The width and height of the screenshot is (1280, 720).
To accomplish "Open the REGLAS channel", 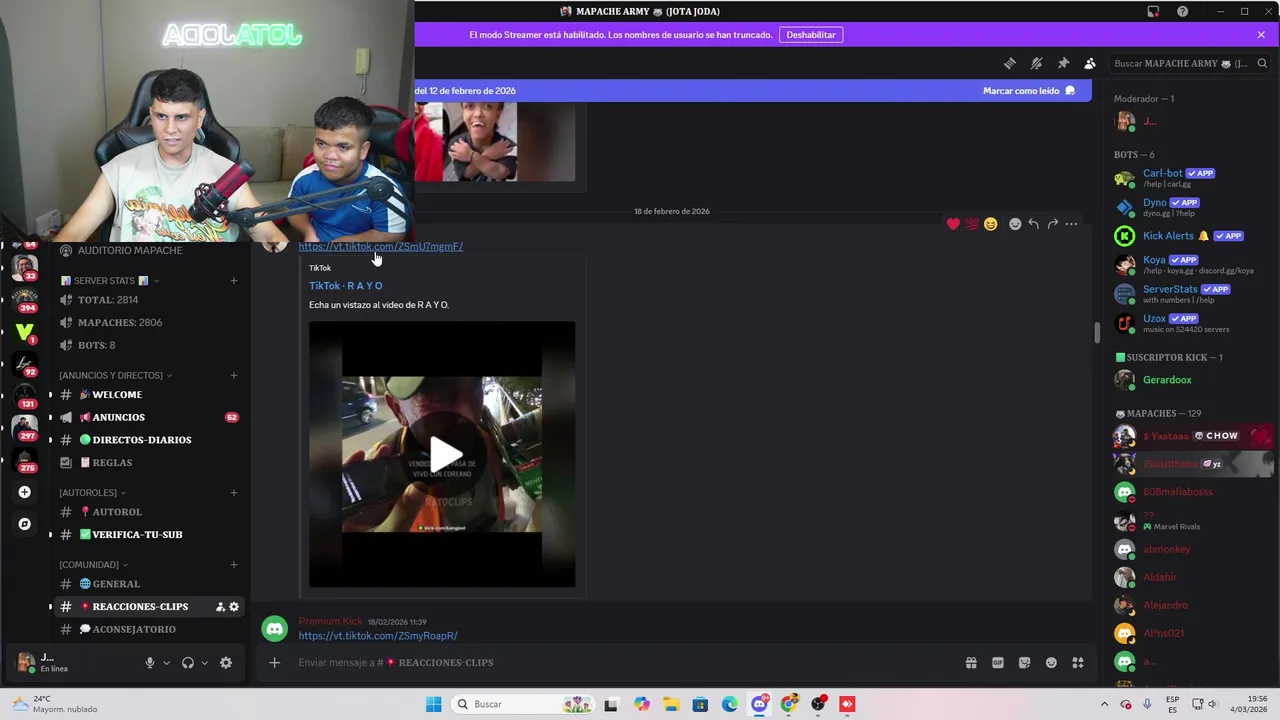I will 147,463.
